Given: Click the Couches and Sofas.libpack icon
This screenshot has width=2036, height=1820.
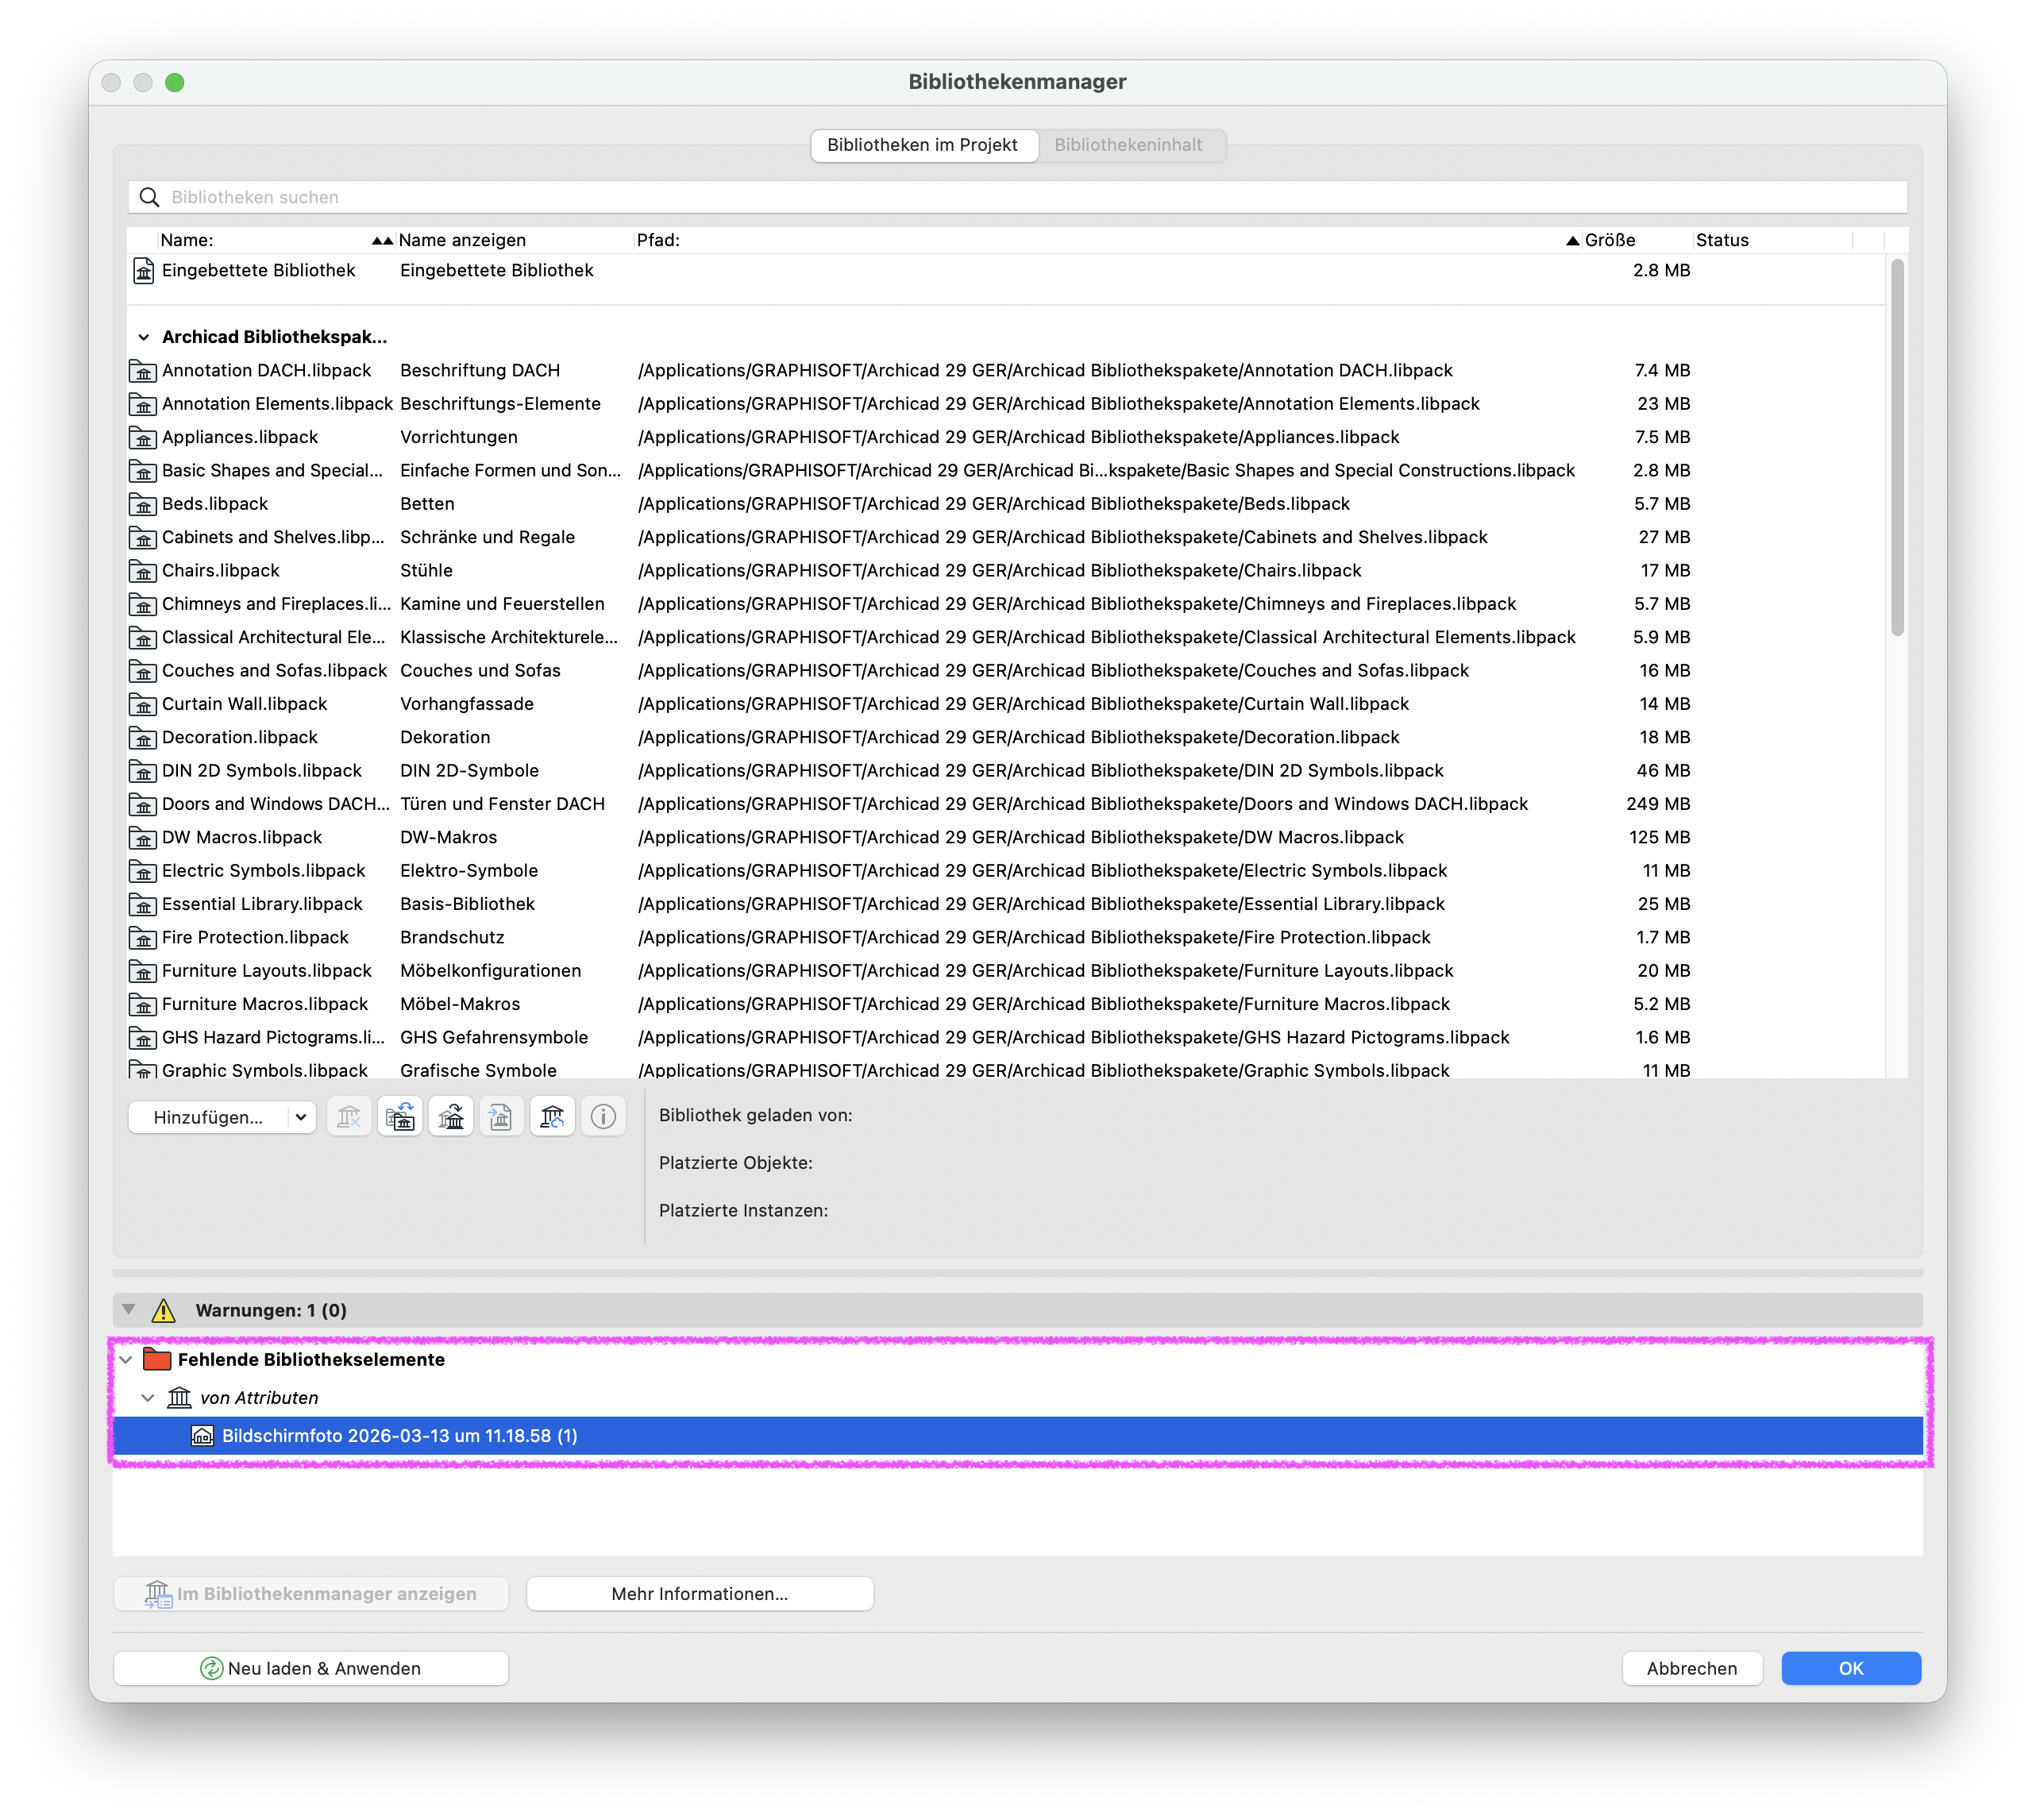Looking at the screenshot, I should 143,671.
